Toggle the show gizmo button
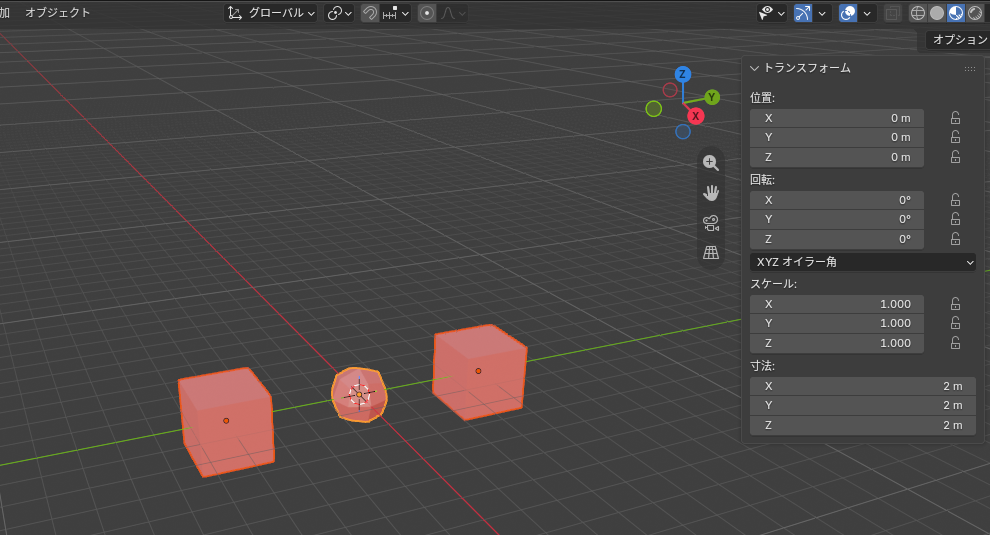Image resolution: width=990 pixels, height=535 pixels. tap(802, 13)
